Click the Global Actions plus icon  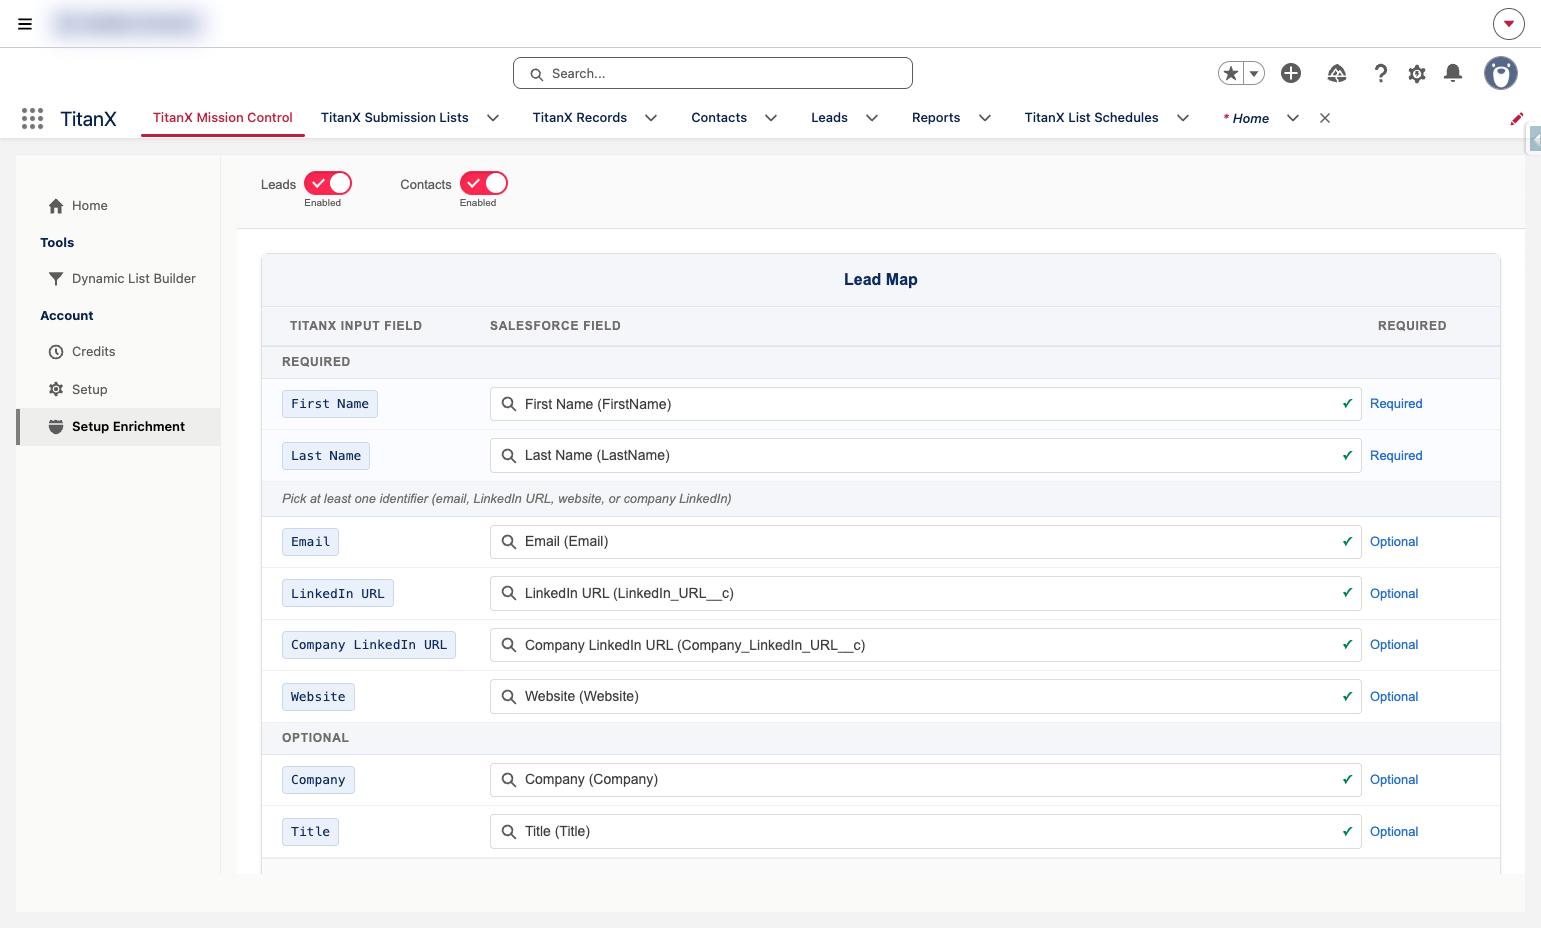(x=1291, y=73)
